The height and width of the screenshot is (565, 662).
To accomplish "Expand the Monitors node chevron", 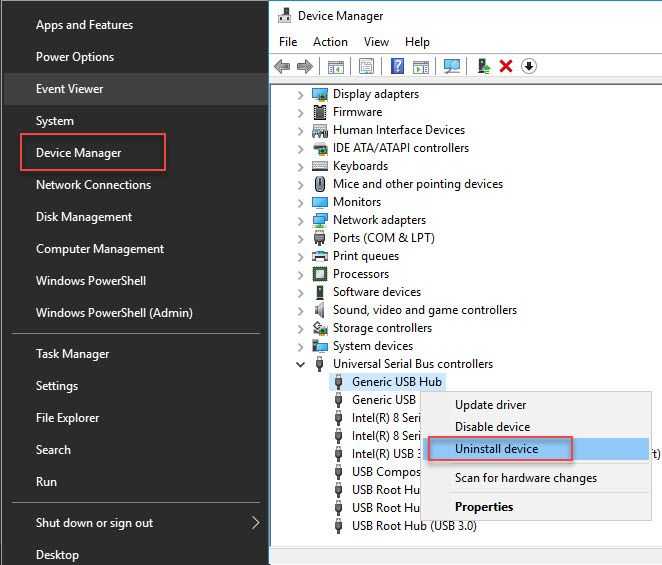I will click(x=300, y=203).
